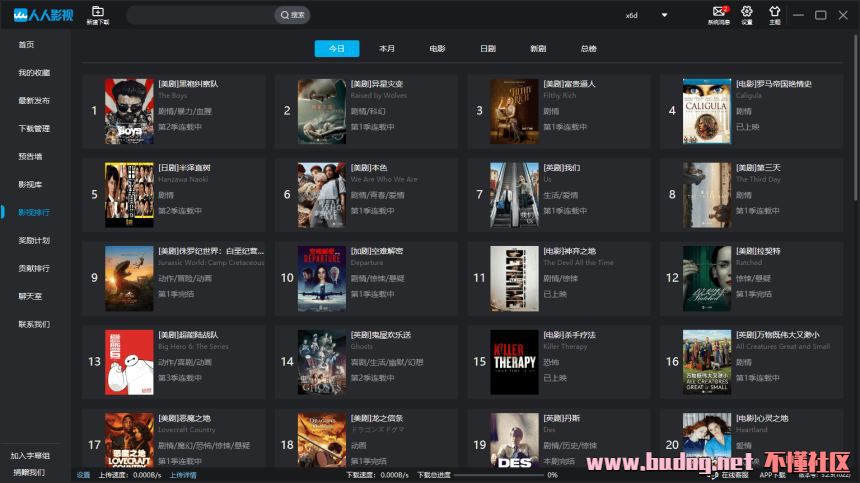Switch to the 总榜 tab
Viewport: 860px width, 483px height.
(x=589, y=48)
